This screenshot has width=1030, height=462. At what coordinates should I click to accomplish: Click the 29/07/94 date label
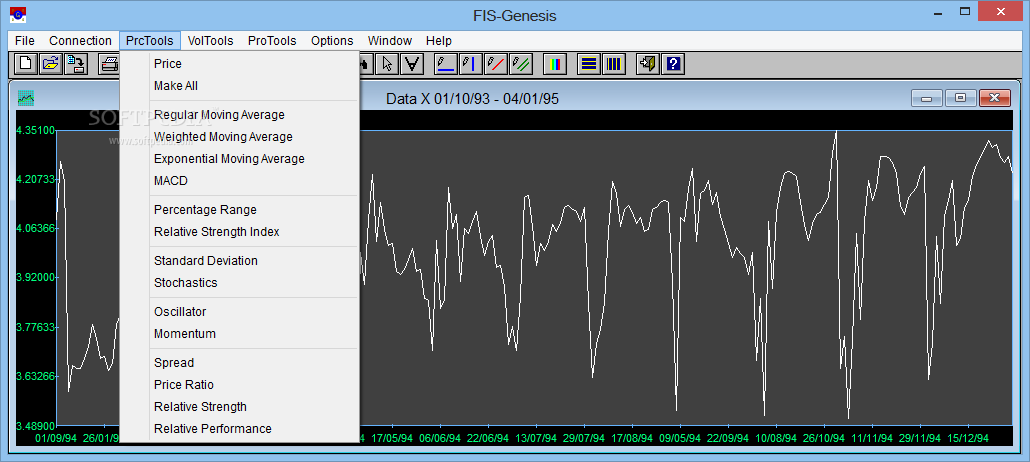coord(584,438)
